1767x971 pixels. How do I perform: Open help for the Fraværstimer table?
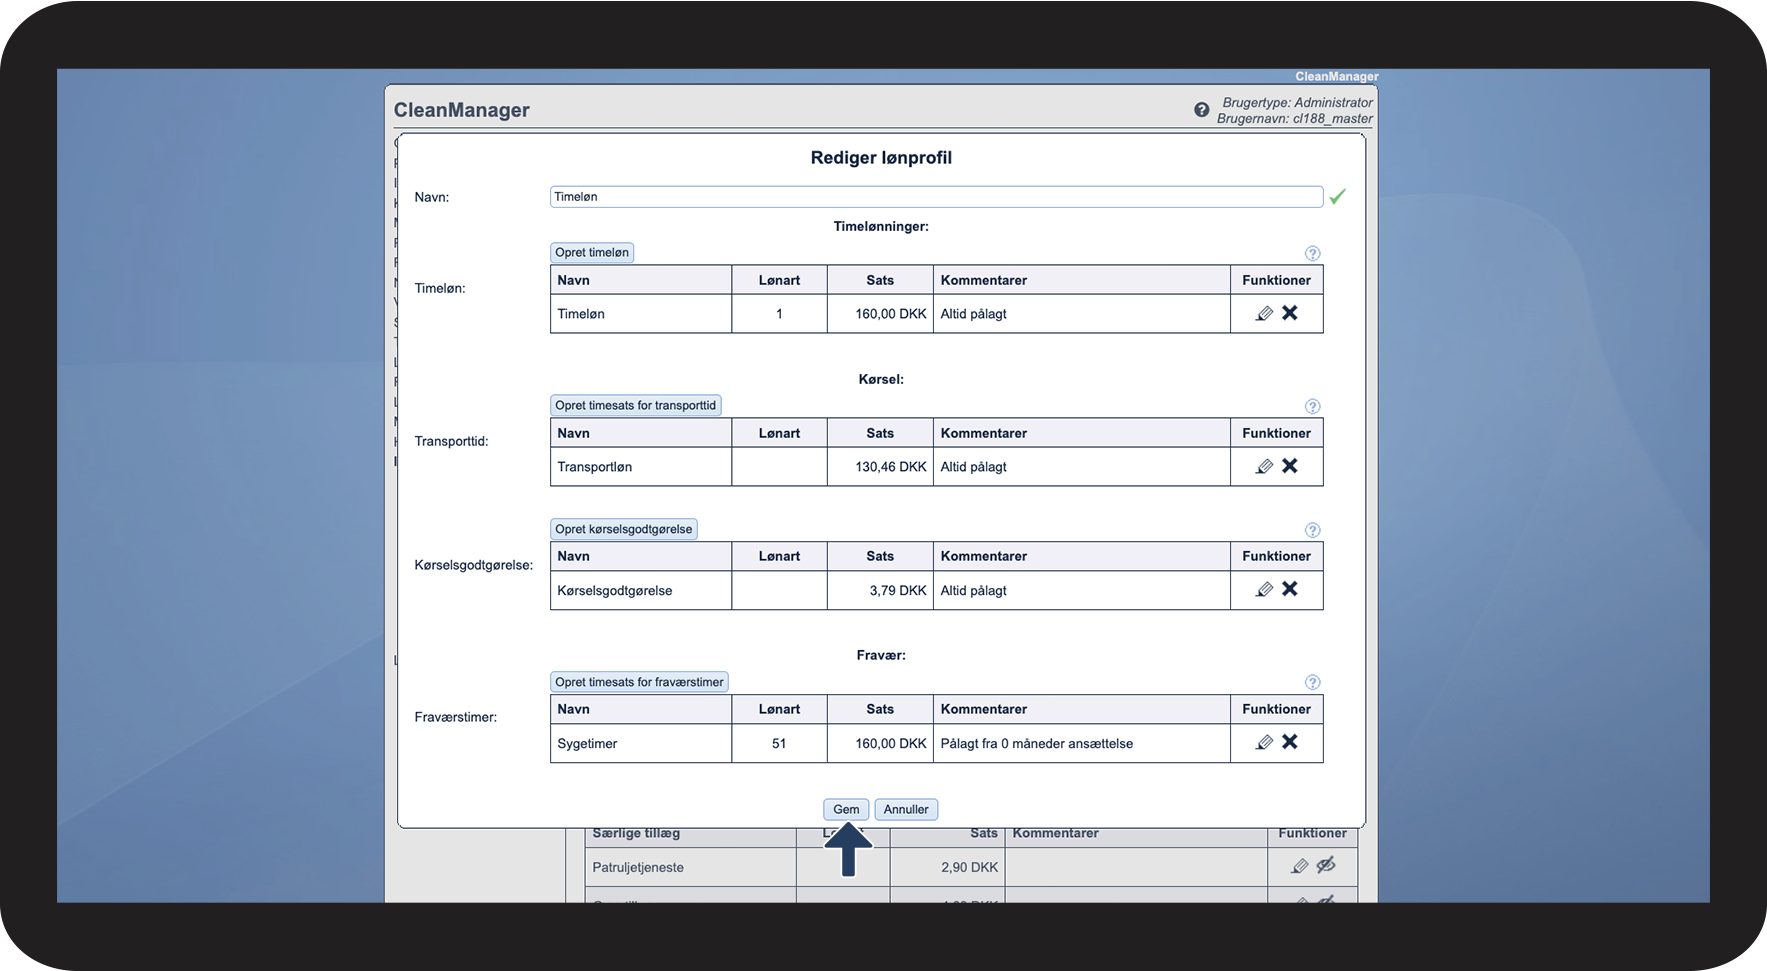point(1312,683)
